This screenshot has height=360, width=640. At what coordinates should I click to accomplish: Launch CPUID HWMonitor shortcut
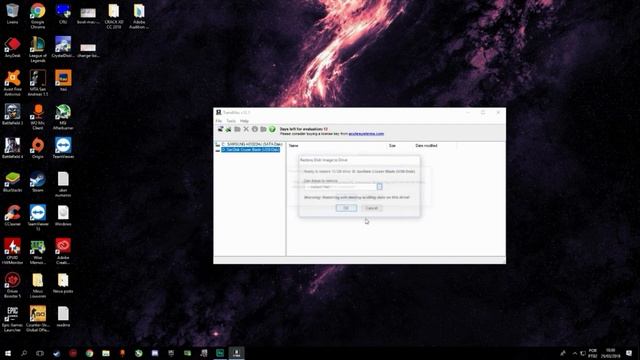tap(13, 251)
